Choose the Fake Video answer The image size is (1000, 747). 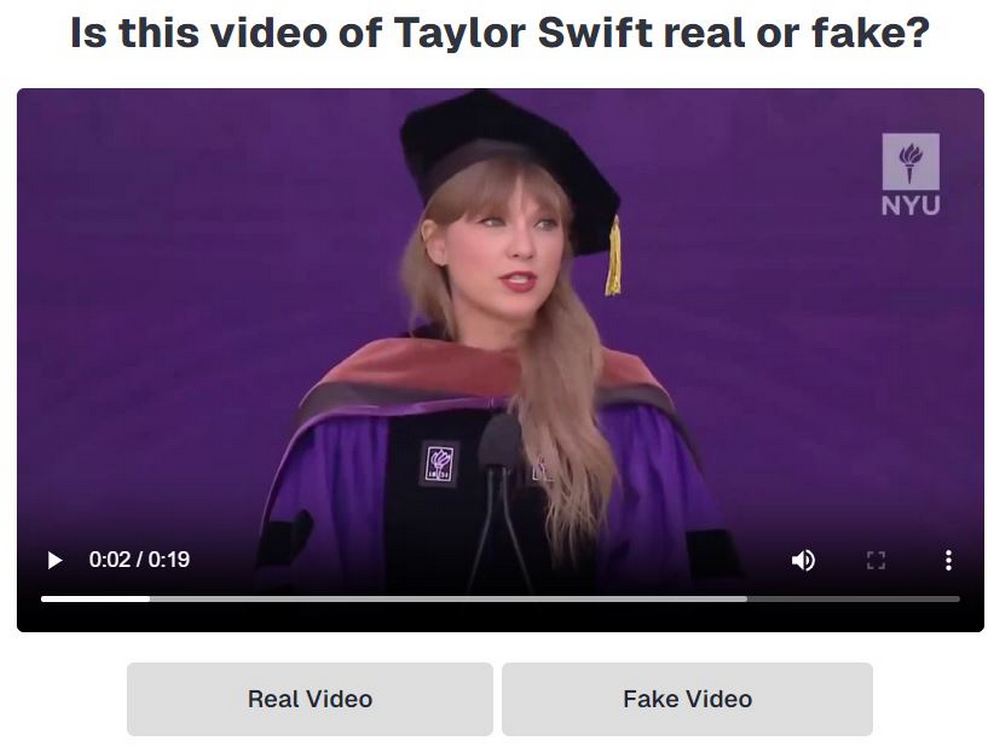click(688, 699)
